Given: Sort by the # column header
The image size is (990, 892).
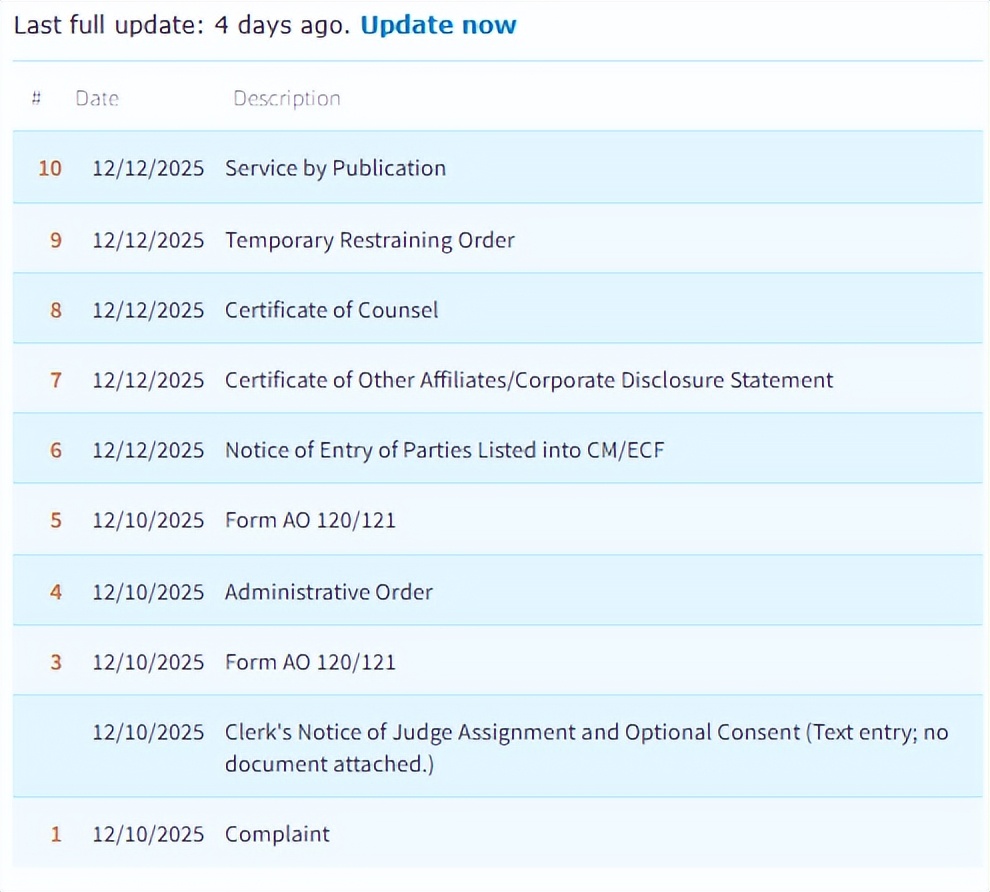Looking at the screenshot, I should 36,98.
